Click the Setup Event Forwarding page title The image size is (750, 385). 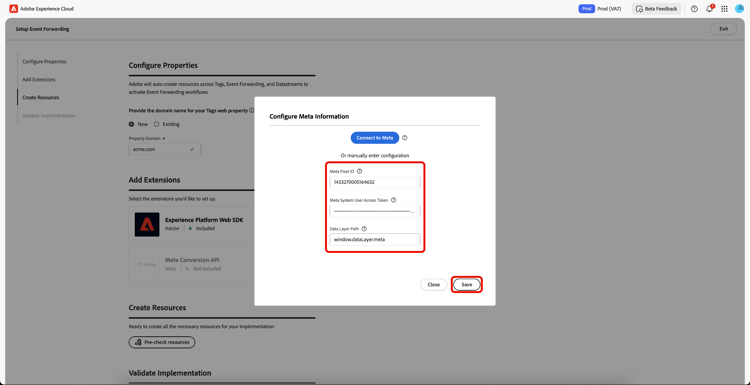click(x=42, y=29)
